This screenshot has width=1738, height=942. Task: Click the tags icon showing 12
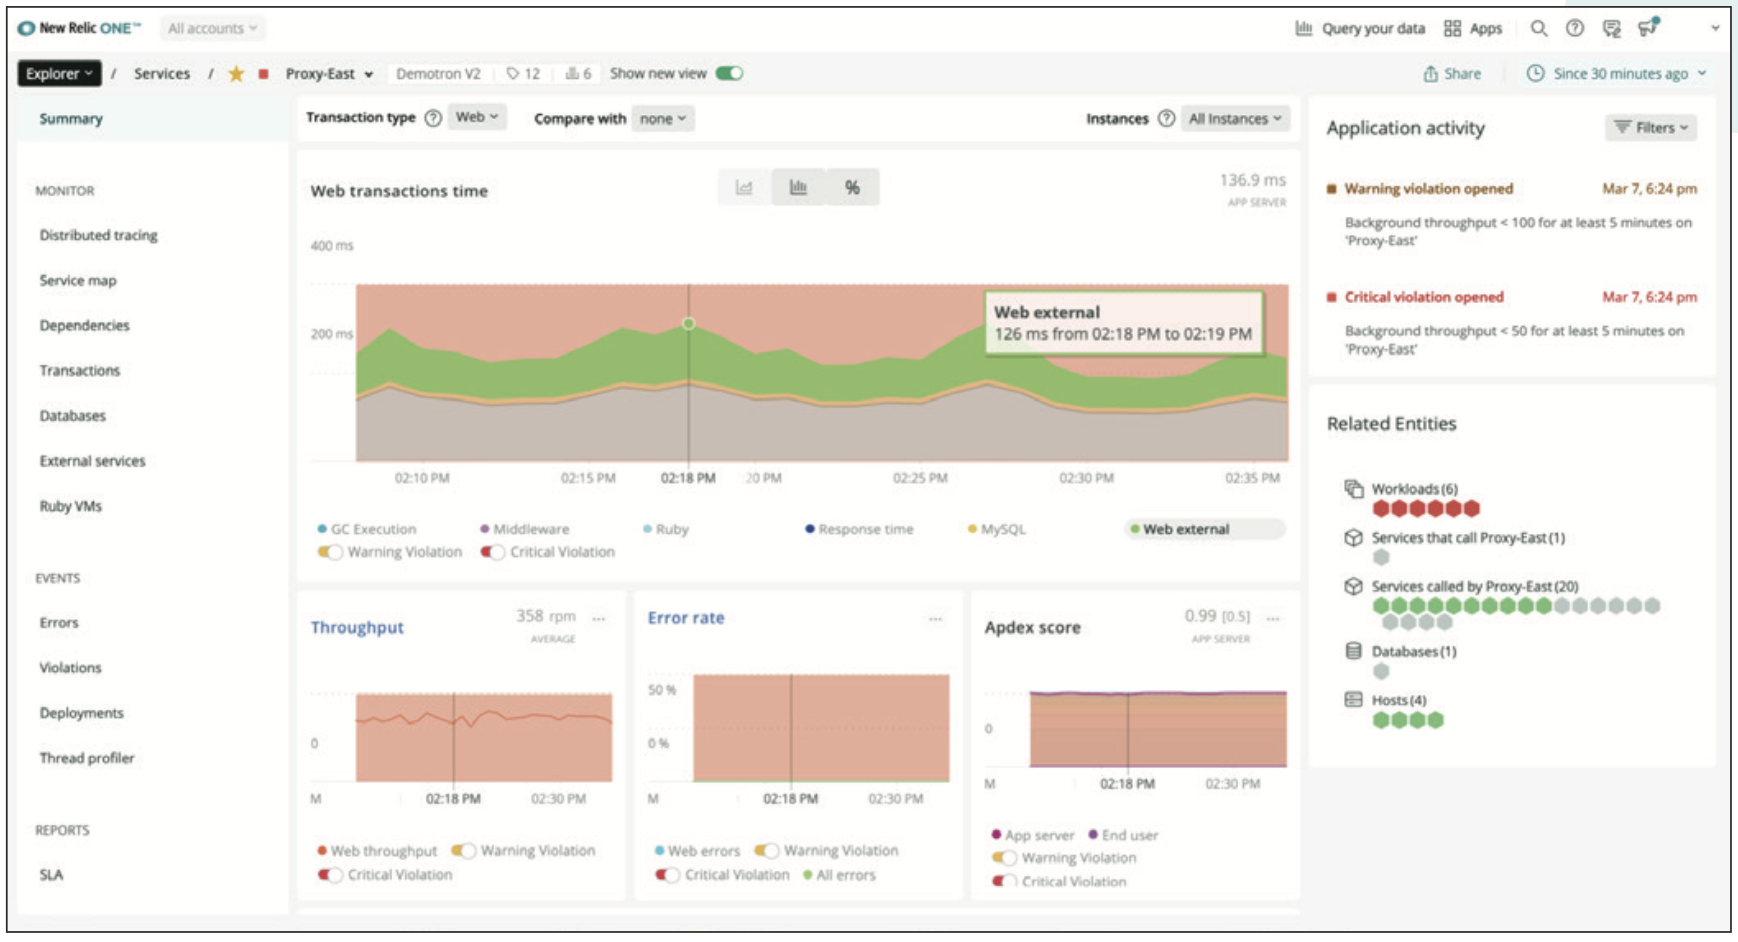pyautogui.click(x=513, y=74)
